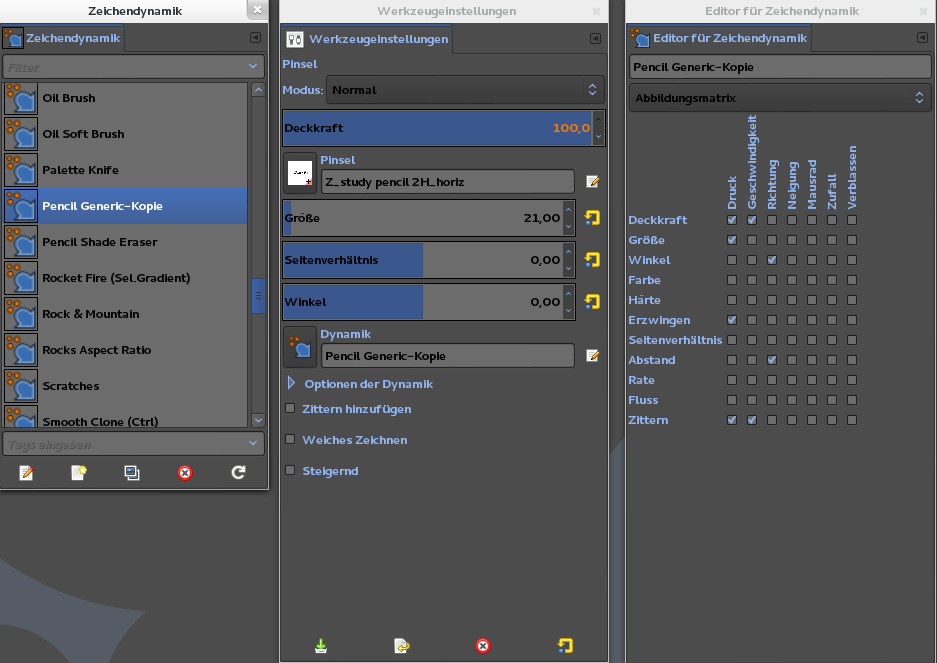
Task: Select Rocks Aspect Ratio dynamics
Action: click(x=125, y=350)
